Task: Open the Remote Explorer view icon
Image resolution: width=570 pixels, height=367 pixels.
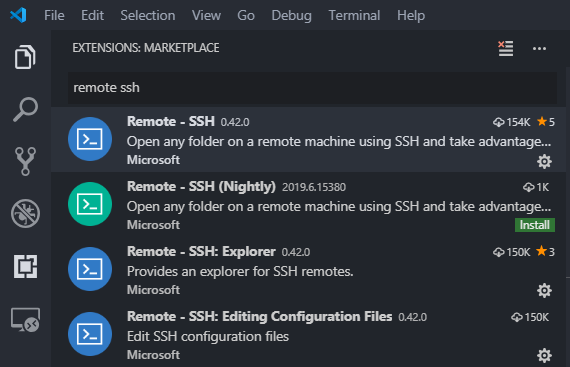Action: point(25,320)
